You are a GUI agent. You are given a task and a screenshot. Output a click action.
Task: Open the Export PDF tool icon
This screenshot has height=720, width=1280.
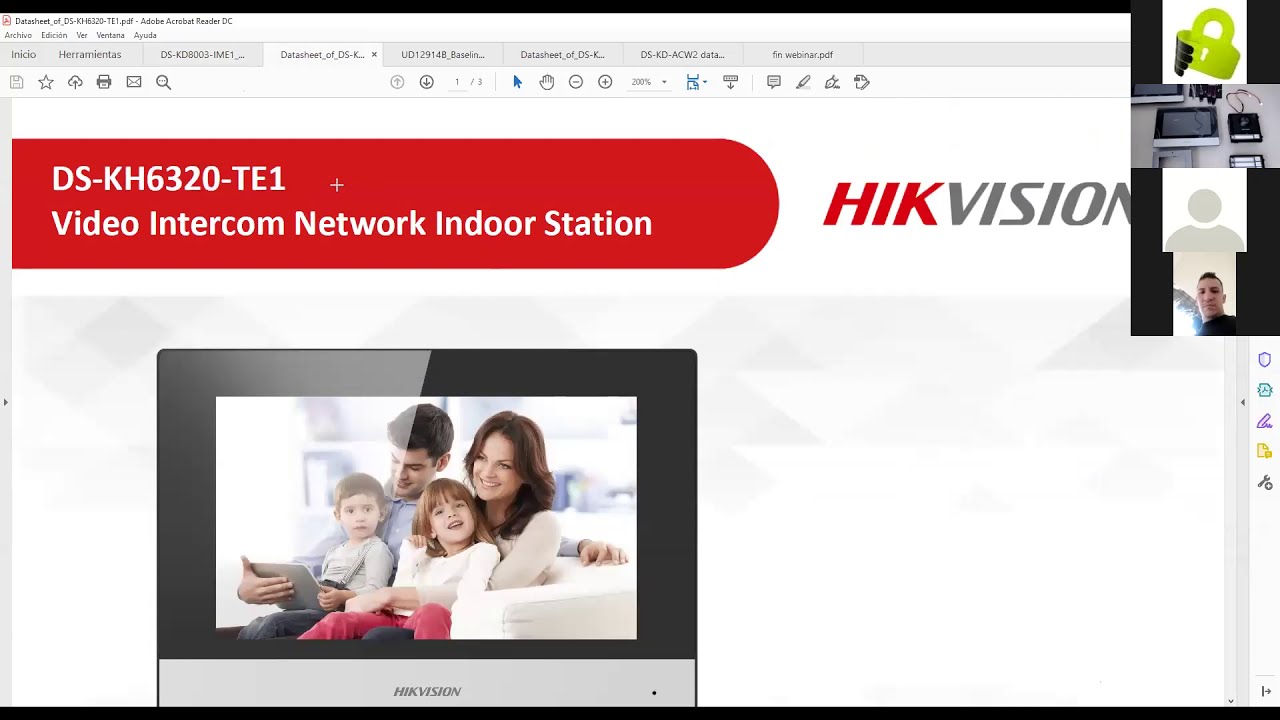coord(1264,390)
